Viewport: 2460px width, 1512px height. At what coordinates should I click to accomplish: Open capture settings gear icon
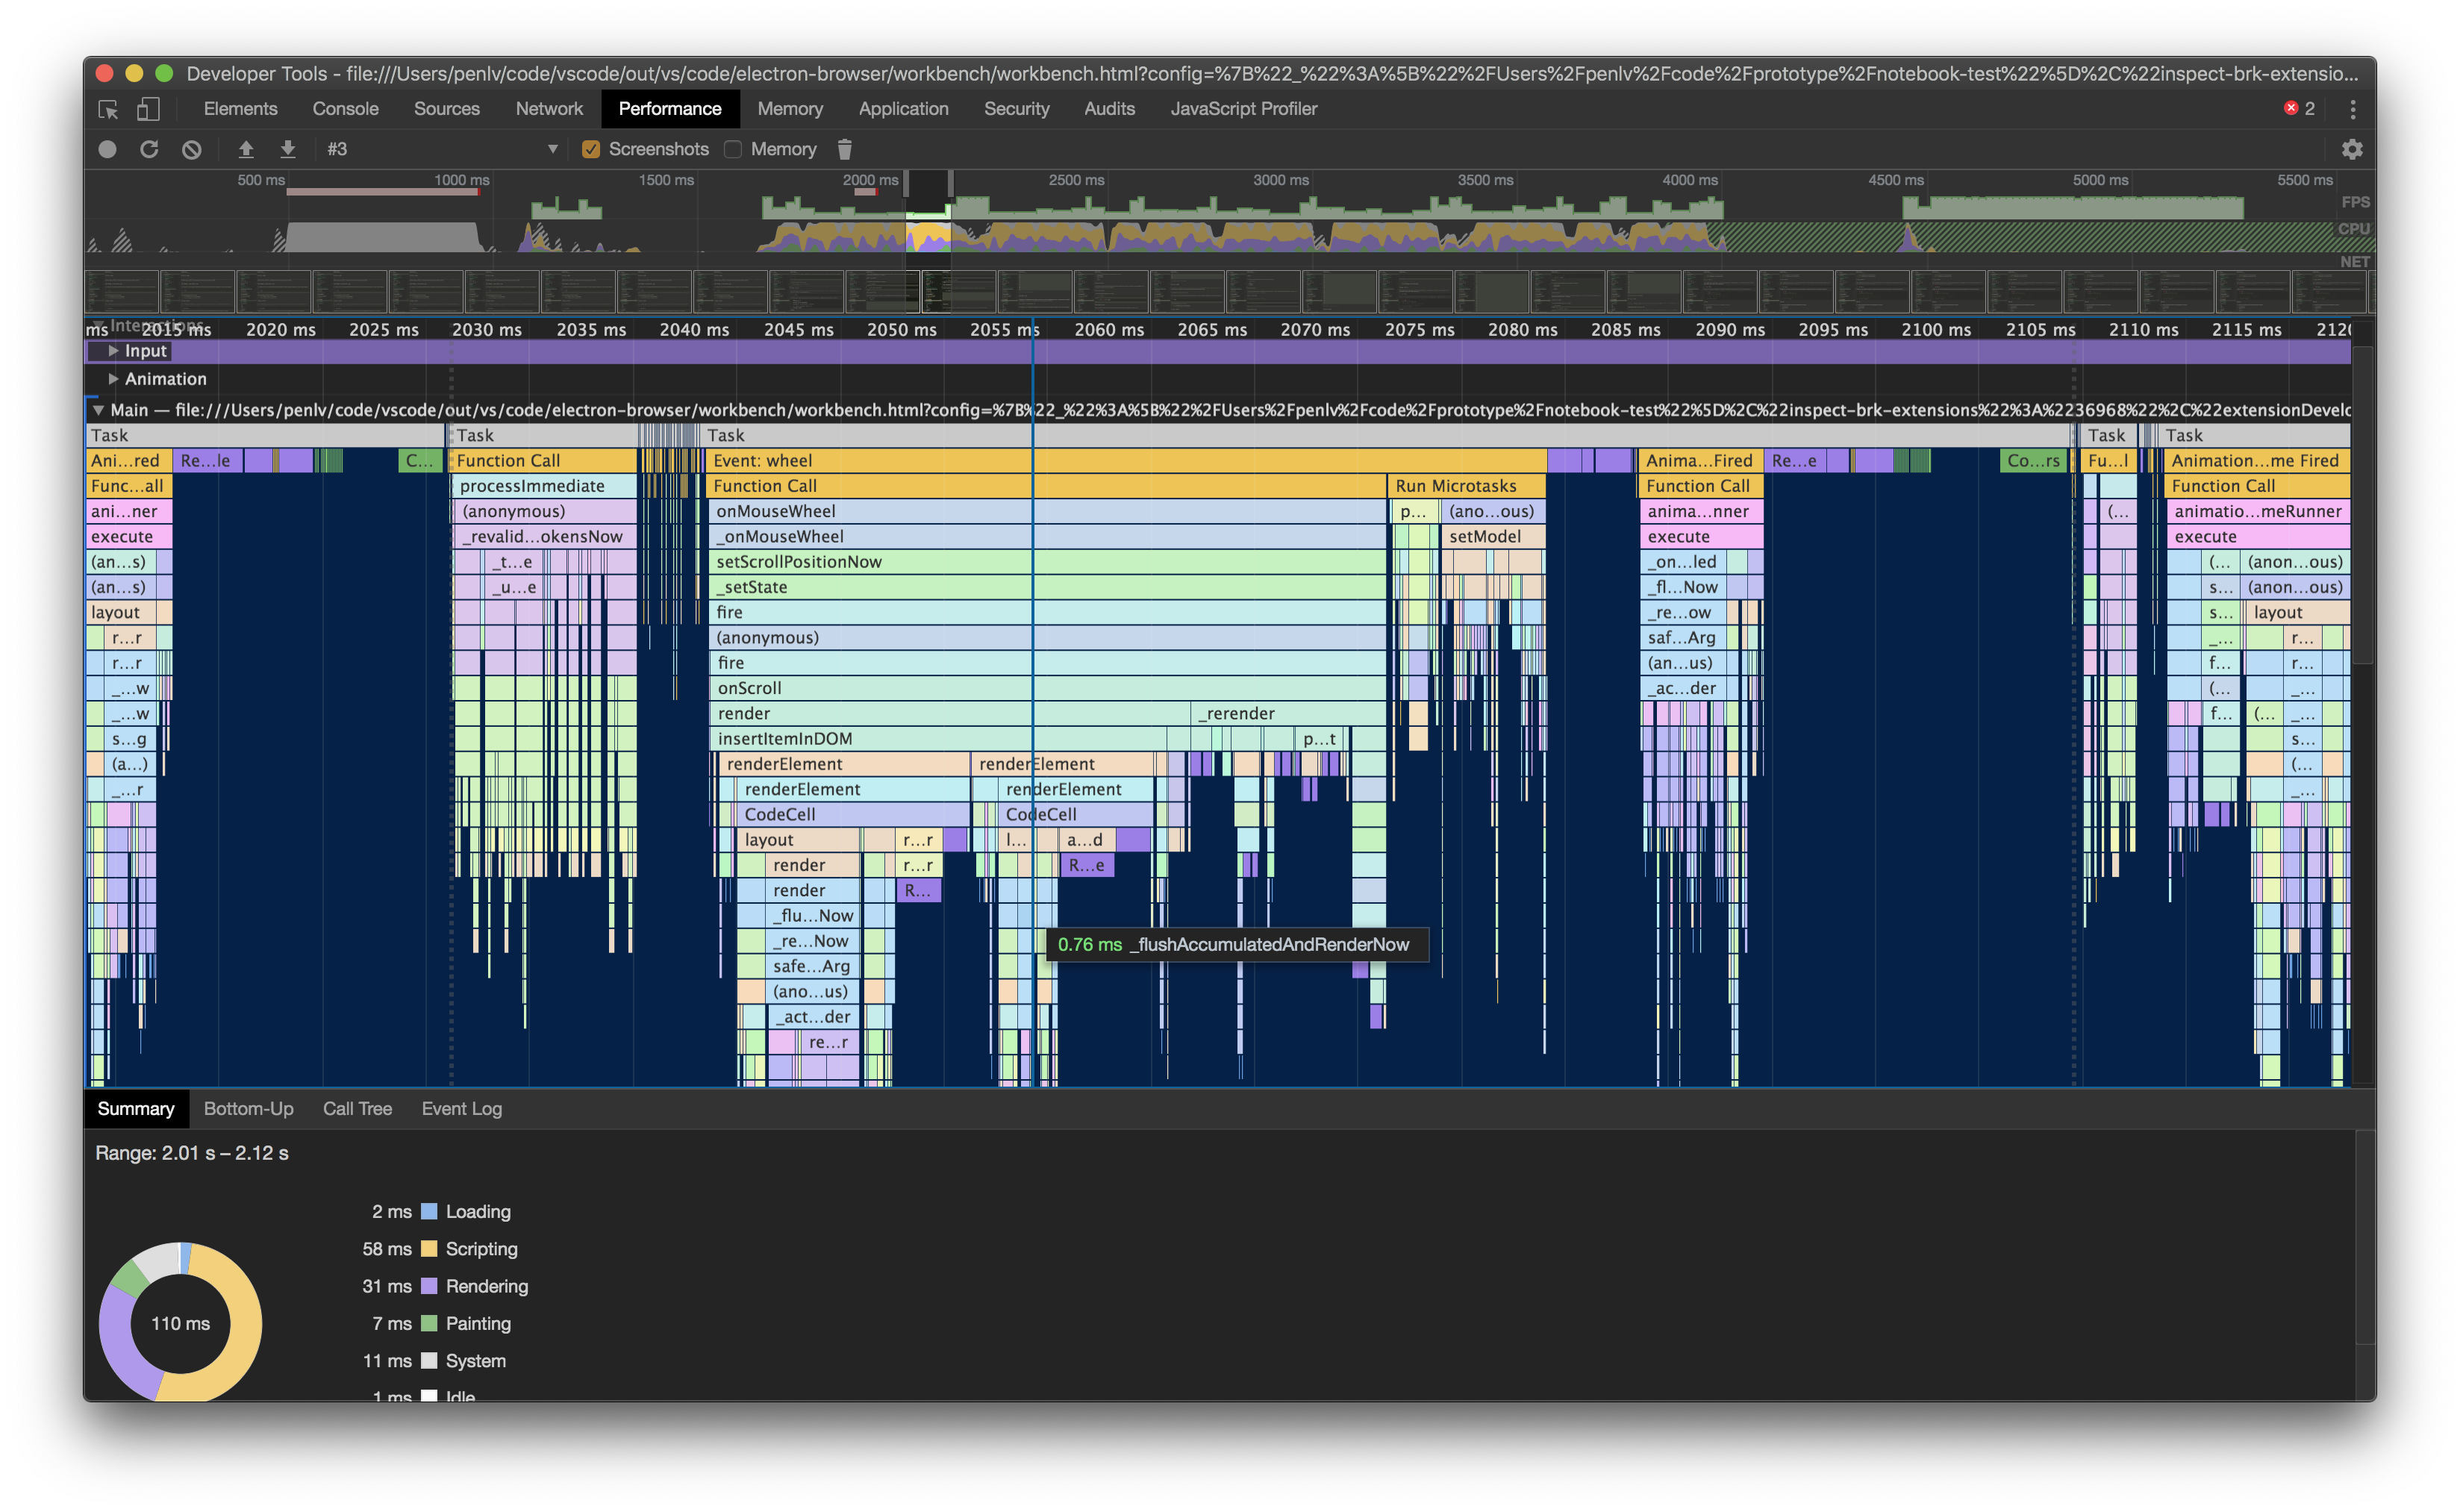tap(2351, 149)
